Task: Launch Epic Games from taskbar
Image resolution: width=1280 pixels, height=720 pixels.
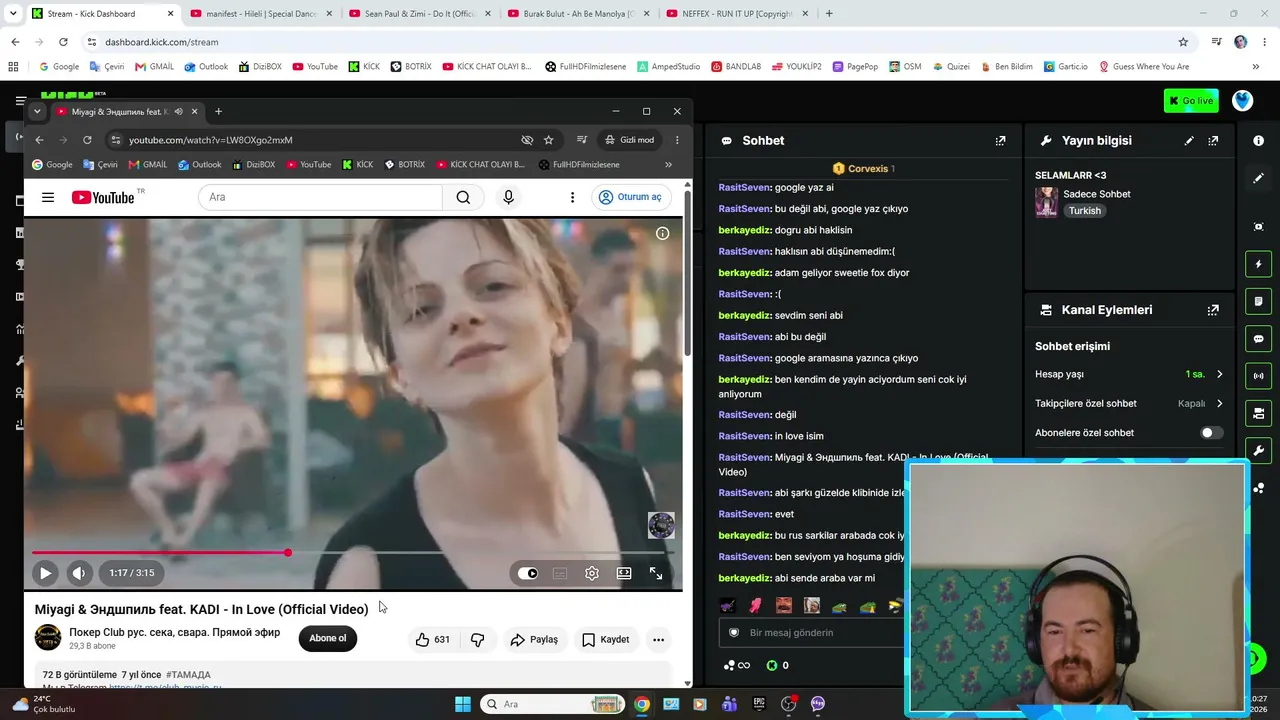Action: point(759,704)
